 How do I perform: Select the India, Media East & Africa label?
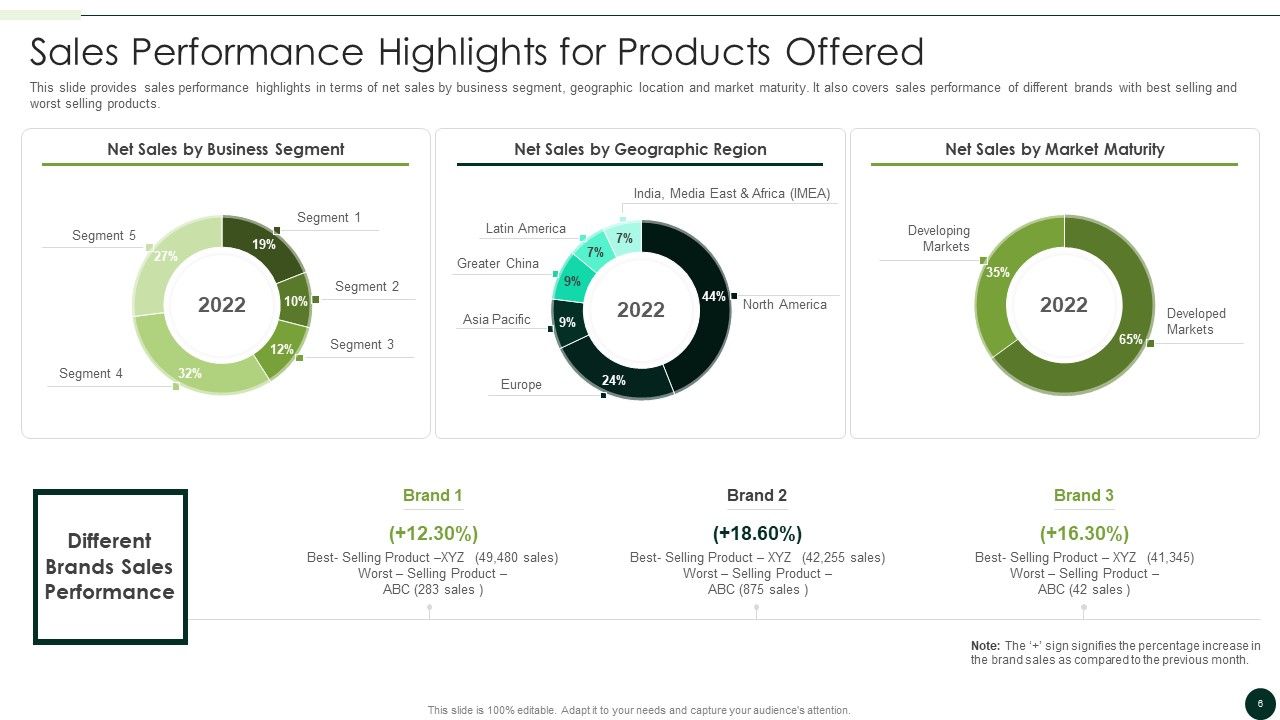[732, 193]
